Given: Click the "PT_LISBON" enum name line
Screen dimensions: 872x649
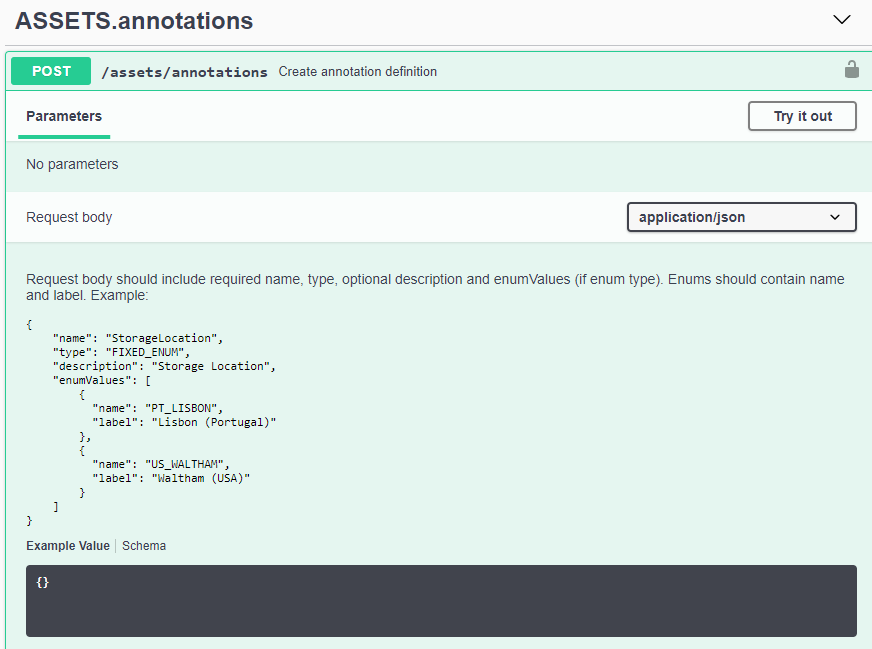Looking at the screenshot, I should click(x=156, y=408).
